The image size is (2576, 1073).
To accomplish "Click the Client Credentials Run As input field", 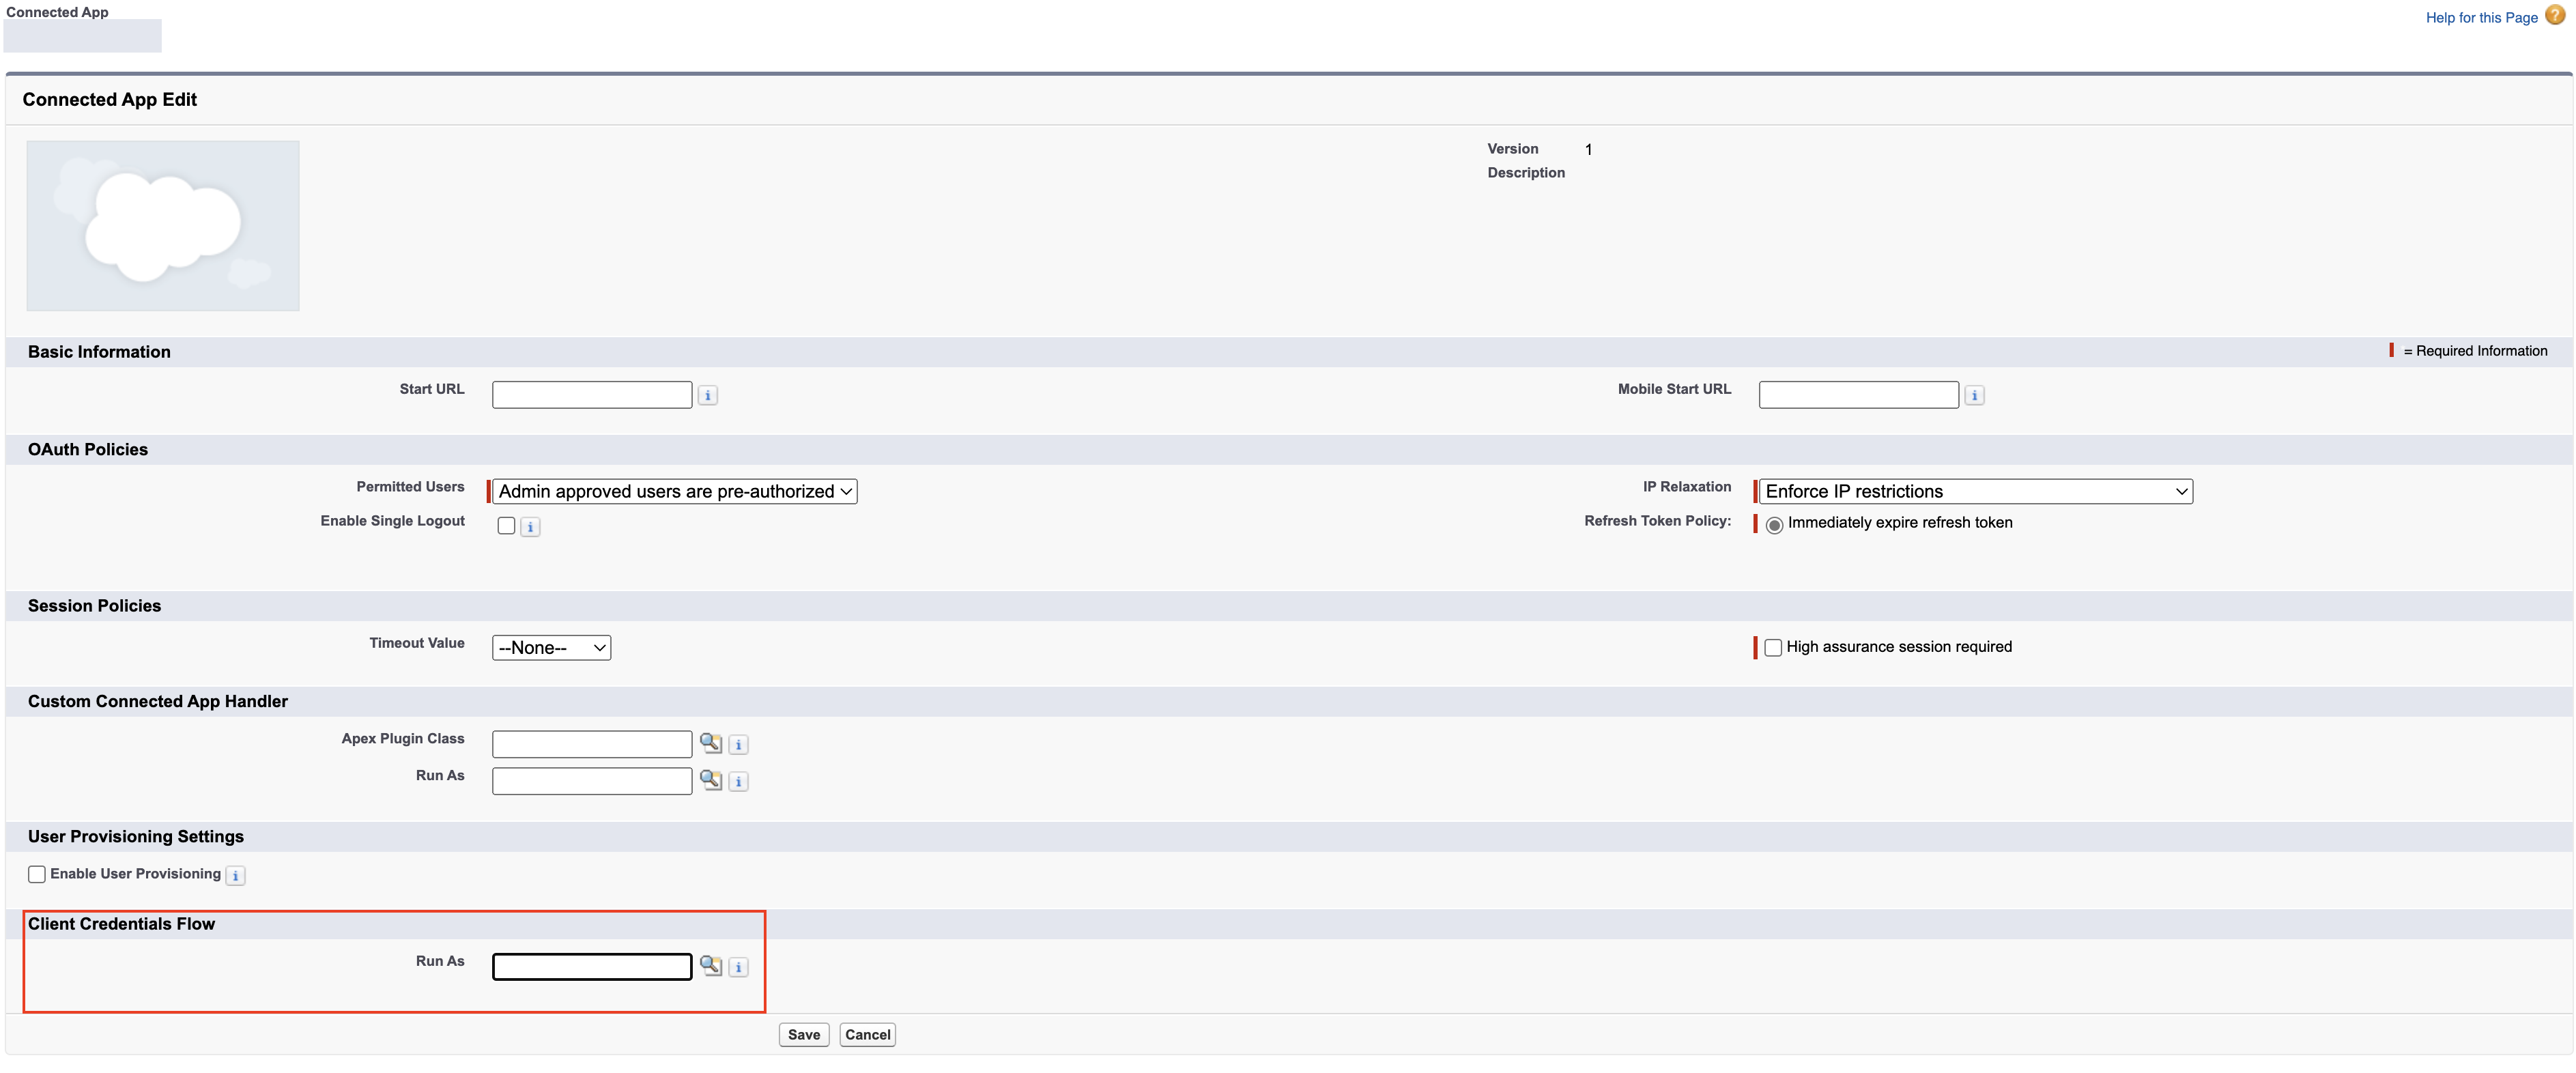I will pyautogui.click(x=592, y=967).
